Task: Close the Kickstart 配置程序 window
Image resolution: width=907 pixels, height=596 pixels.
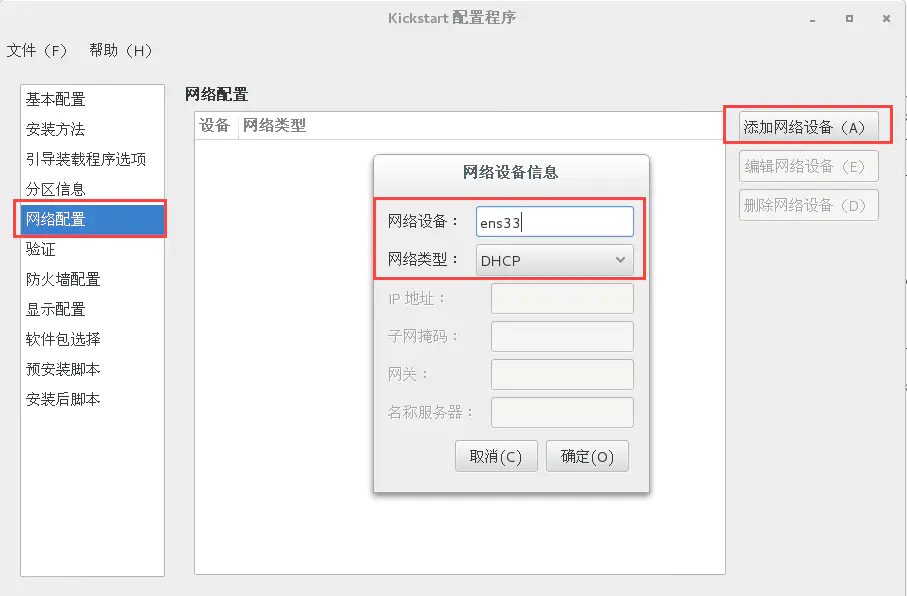Action: (x=886, y=19)
